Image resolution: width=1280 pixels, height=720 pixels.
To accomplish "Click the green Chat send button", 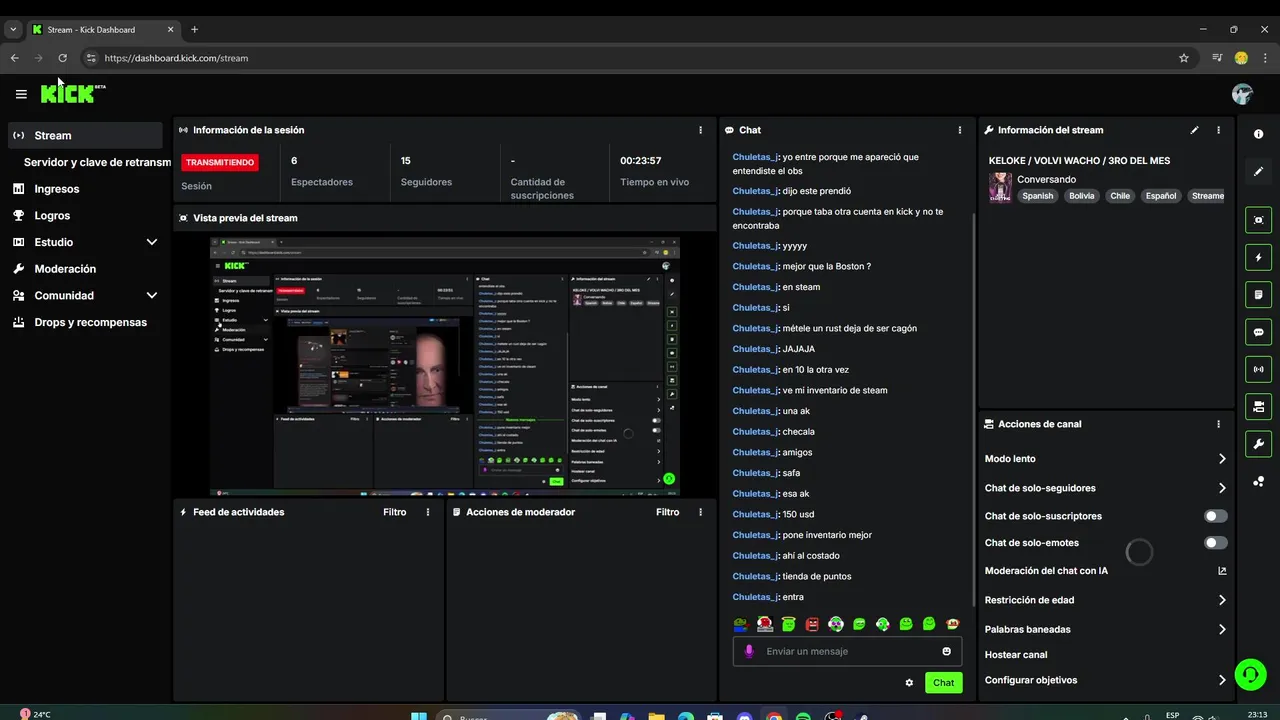I will [943, 683].
